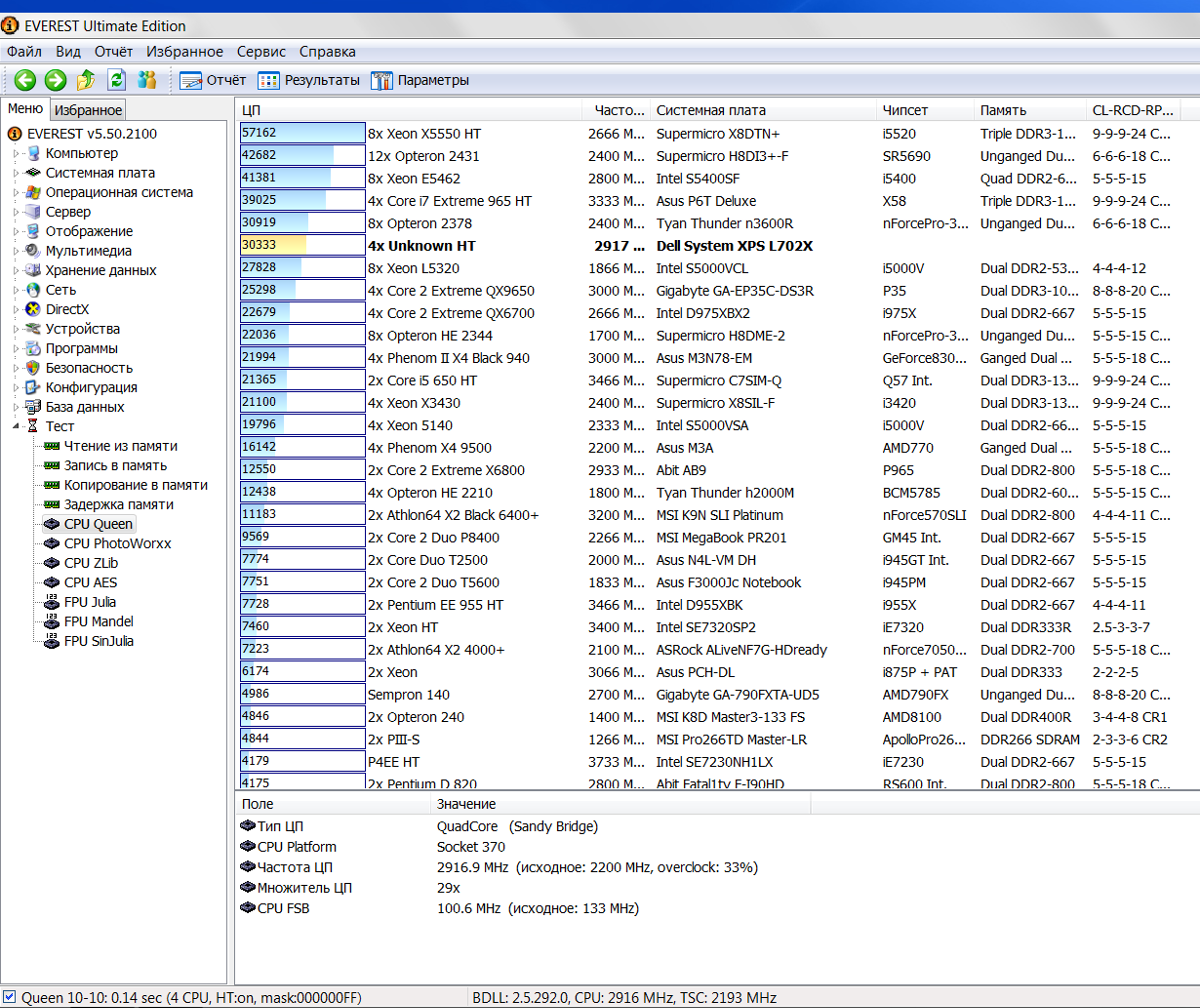Viewport: 1200px width, 1008px height.
Task: Open the Файл menu
Action: click(x=24, y=51)
